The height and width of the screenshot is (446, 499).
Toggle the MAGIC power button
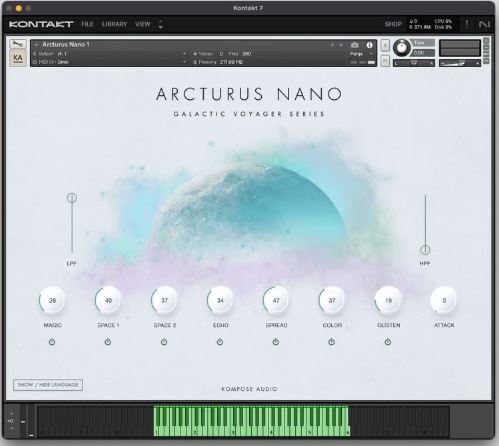pyautogui.click(x=52, y=342)
